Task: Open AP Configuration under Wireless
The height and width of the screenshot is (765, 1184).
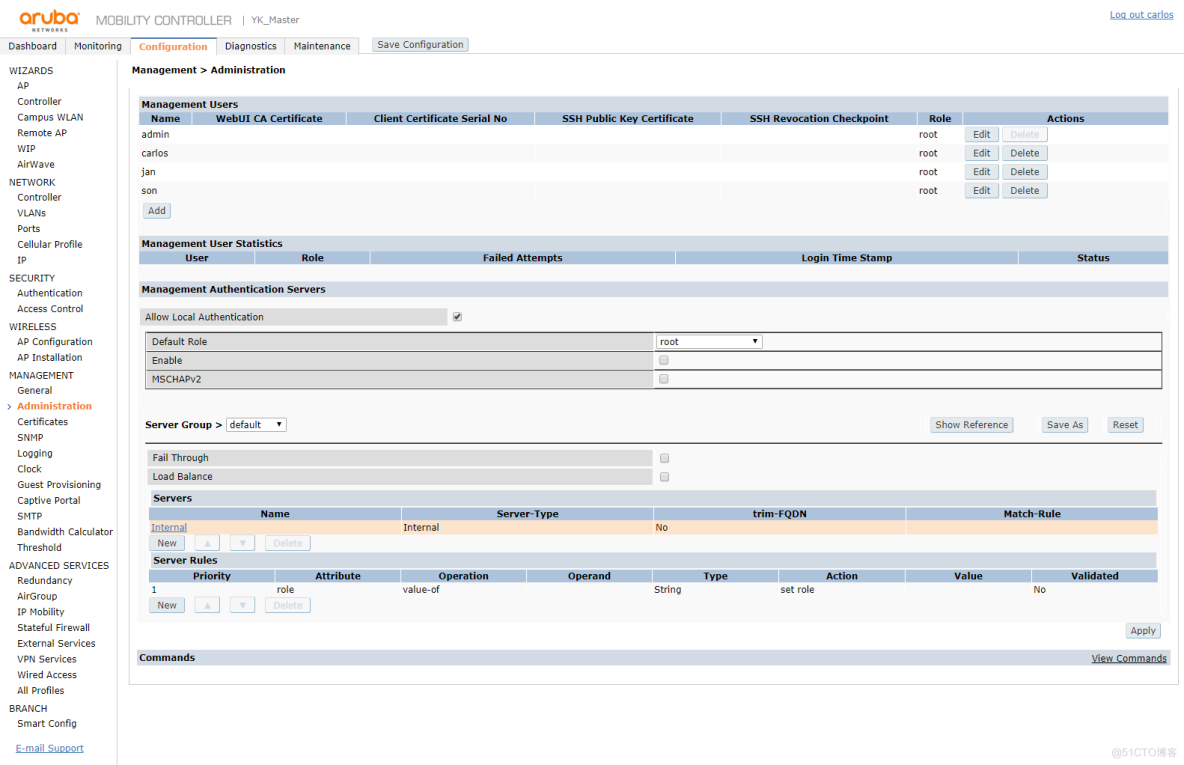Action: (x=55, y=342)
